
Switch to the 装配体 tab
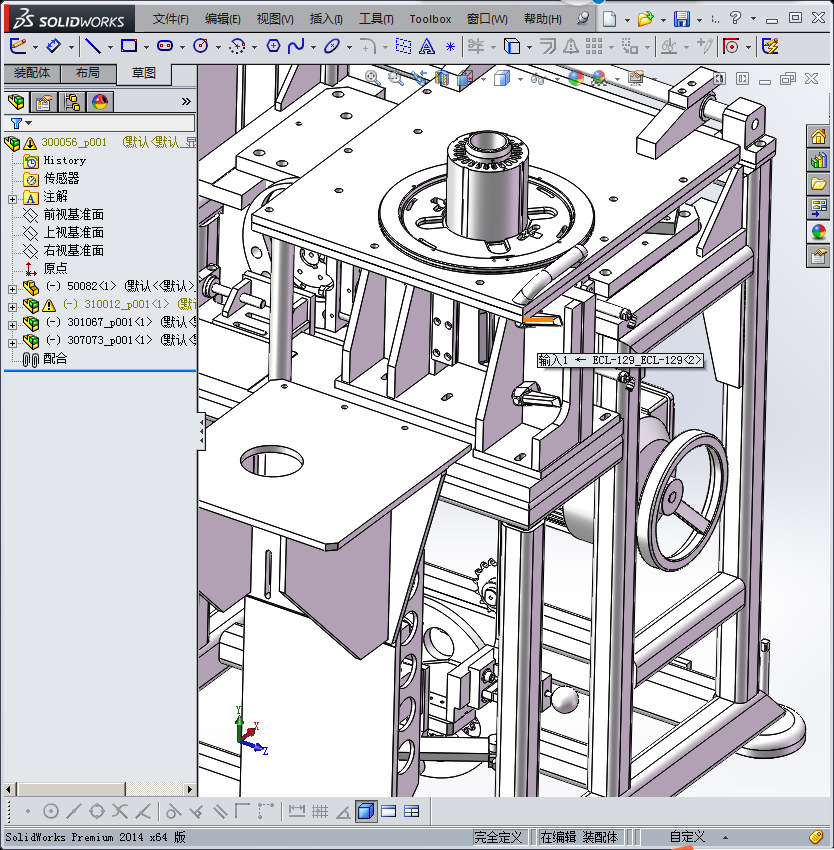[33, 73]
